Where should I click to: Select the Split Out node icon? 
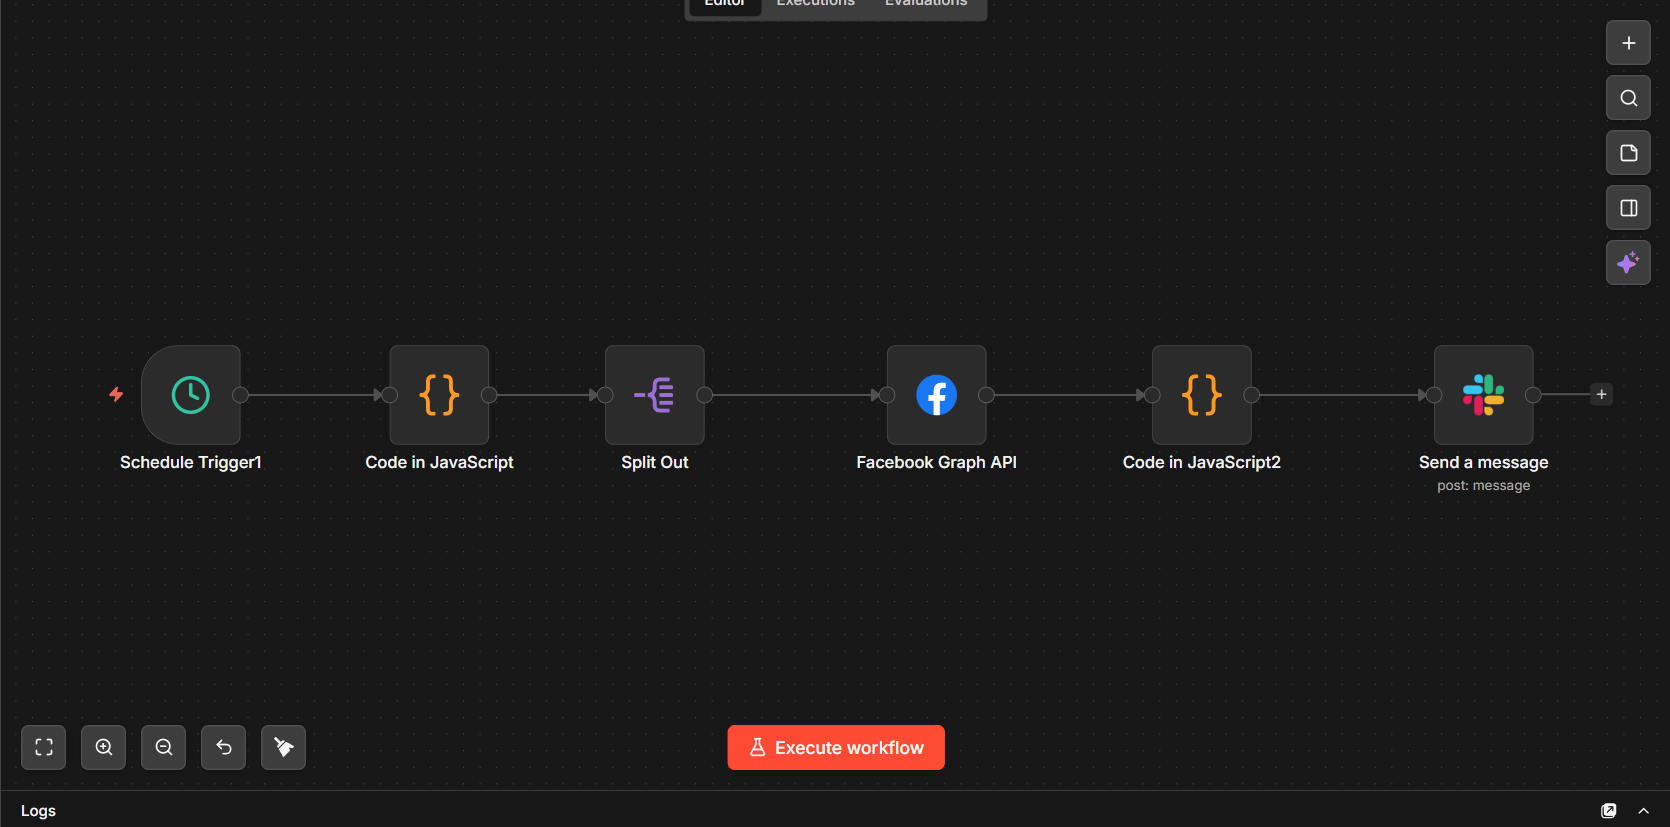(655, 395)
